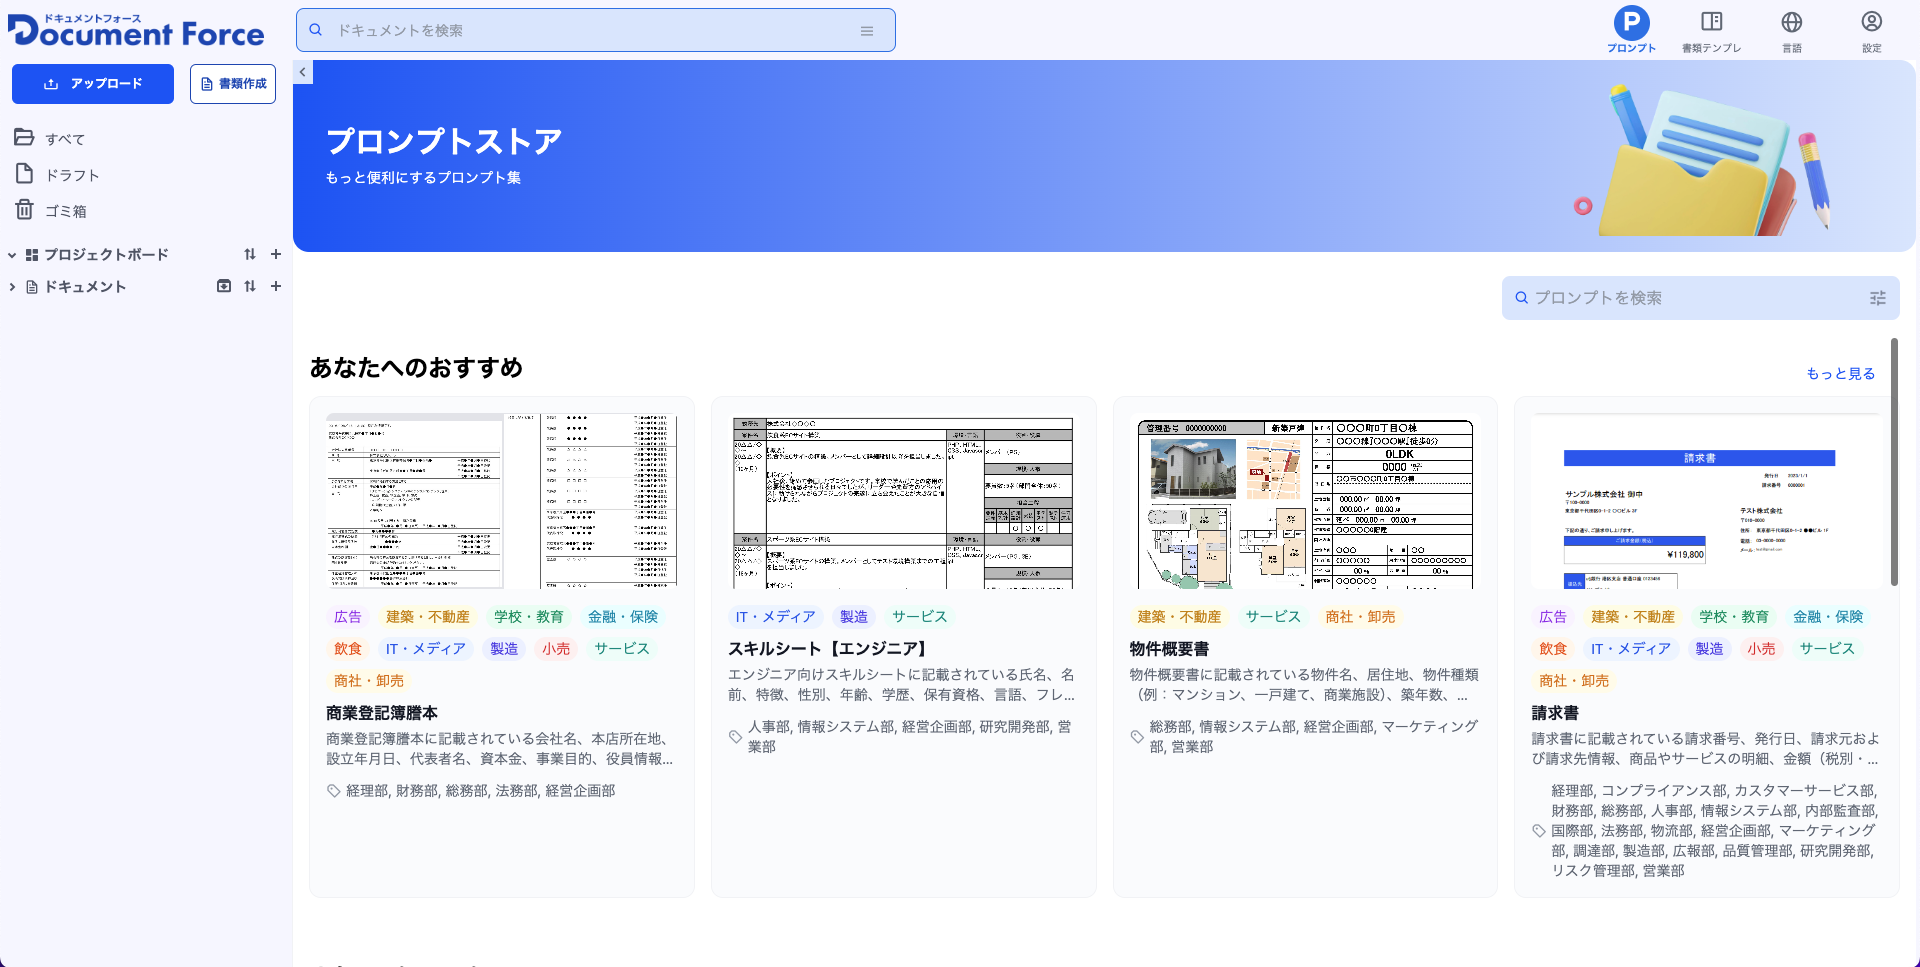Image resolution: width=1920 pixels, height=967 pixels.
Task: Select 小売 tag on 請求書 card
Action: pyautogui.click(x=1761, y=649)
